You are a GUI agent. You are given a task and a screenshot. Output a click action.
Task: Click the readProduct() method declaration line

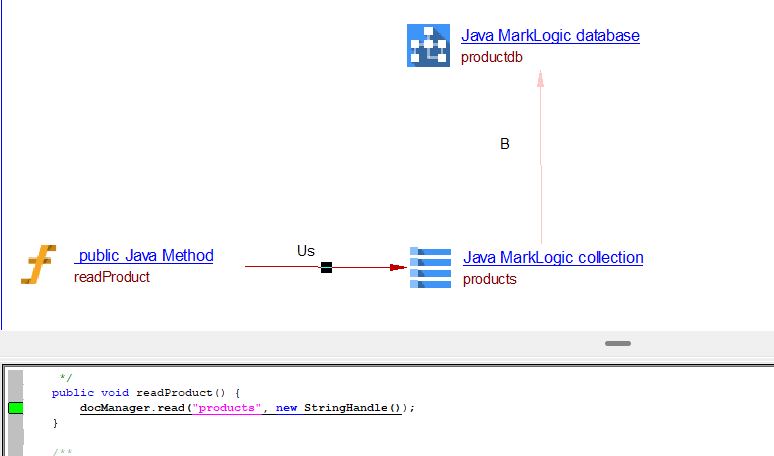(146, 393)
